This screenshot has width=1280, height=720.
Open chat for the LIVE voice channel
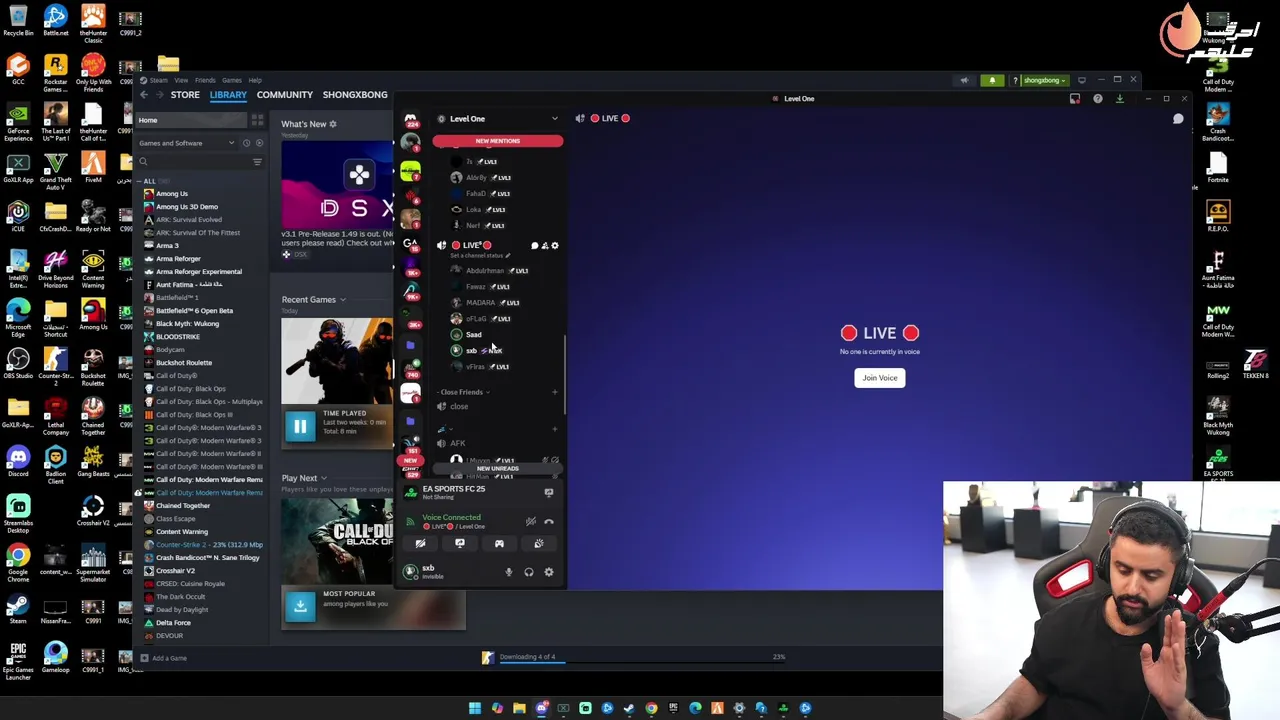[534, 245]
